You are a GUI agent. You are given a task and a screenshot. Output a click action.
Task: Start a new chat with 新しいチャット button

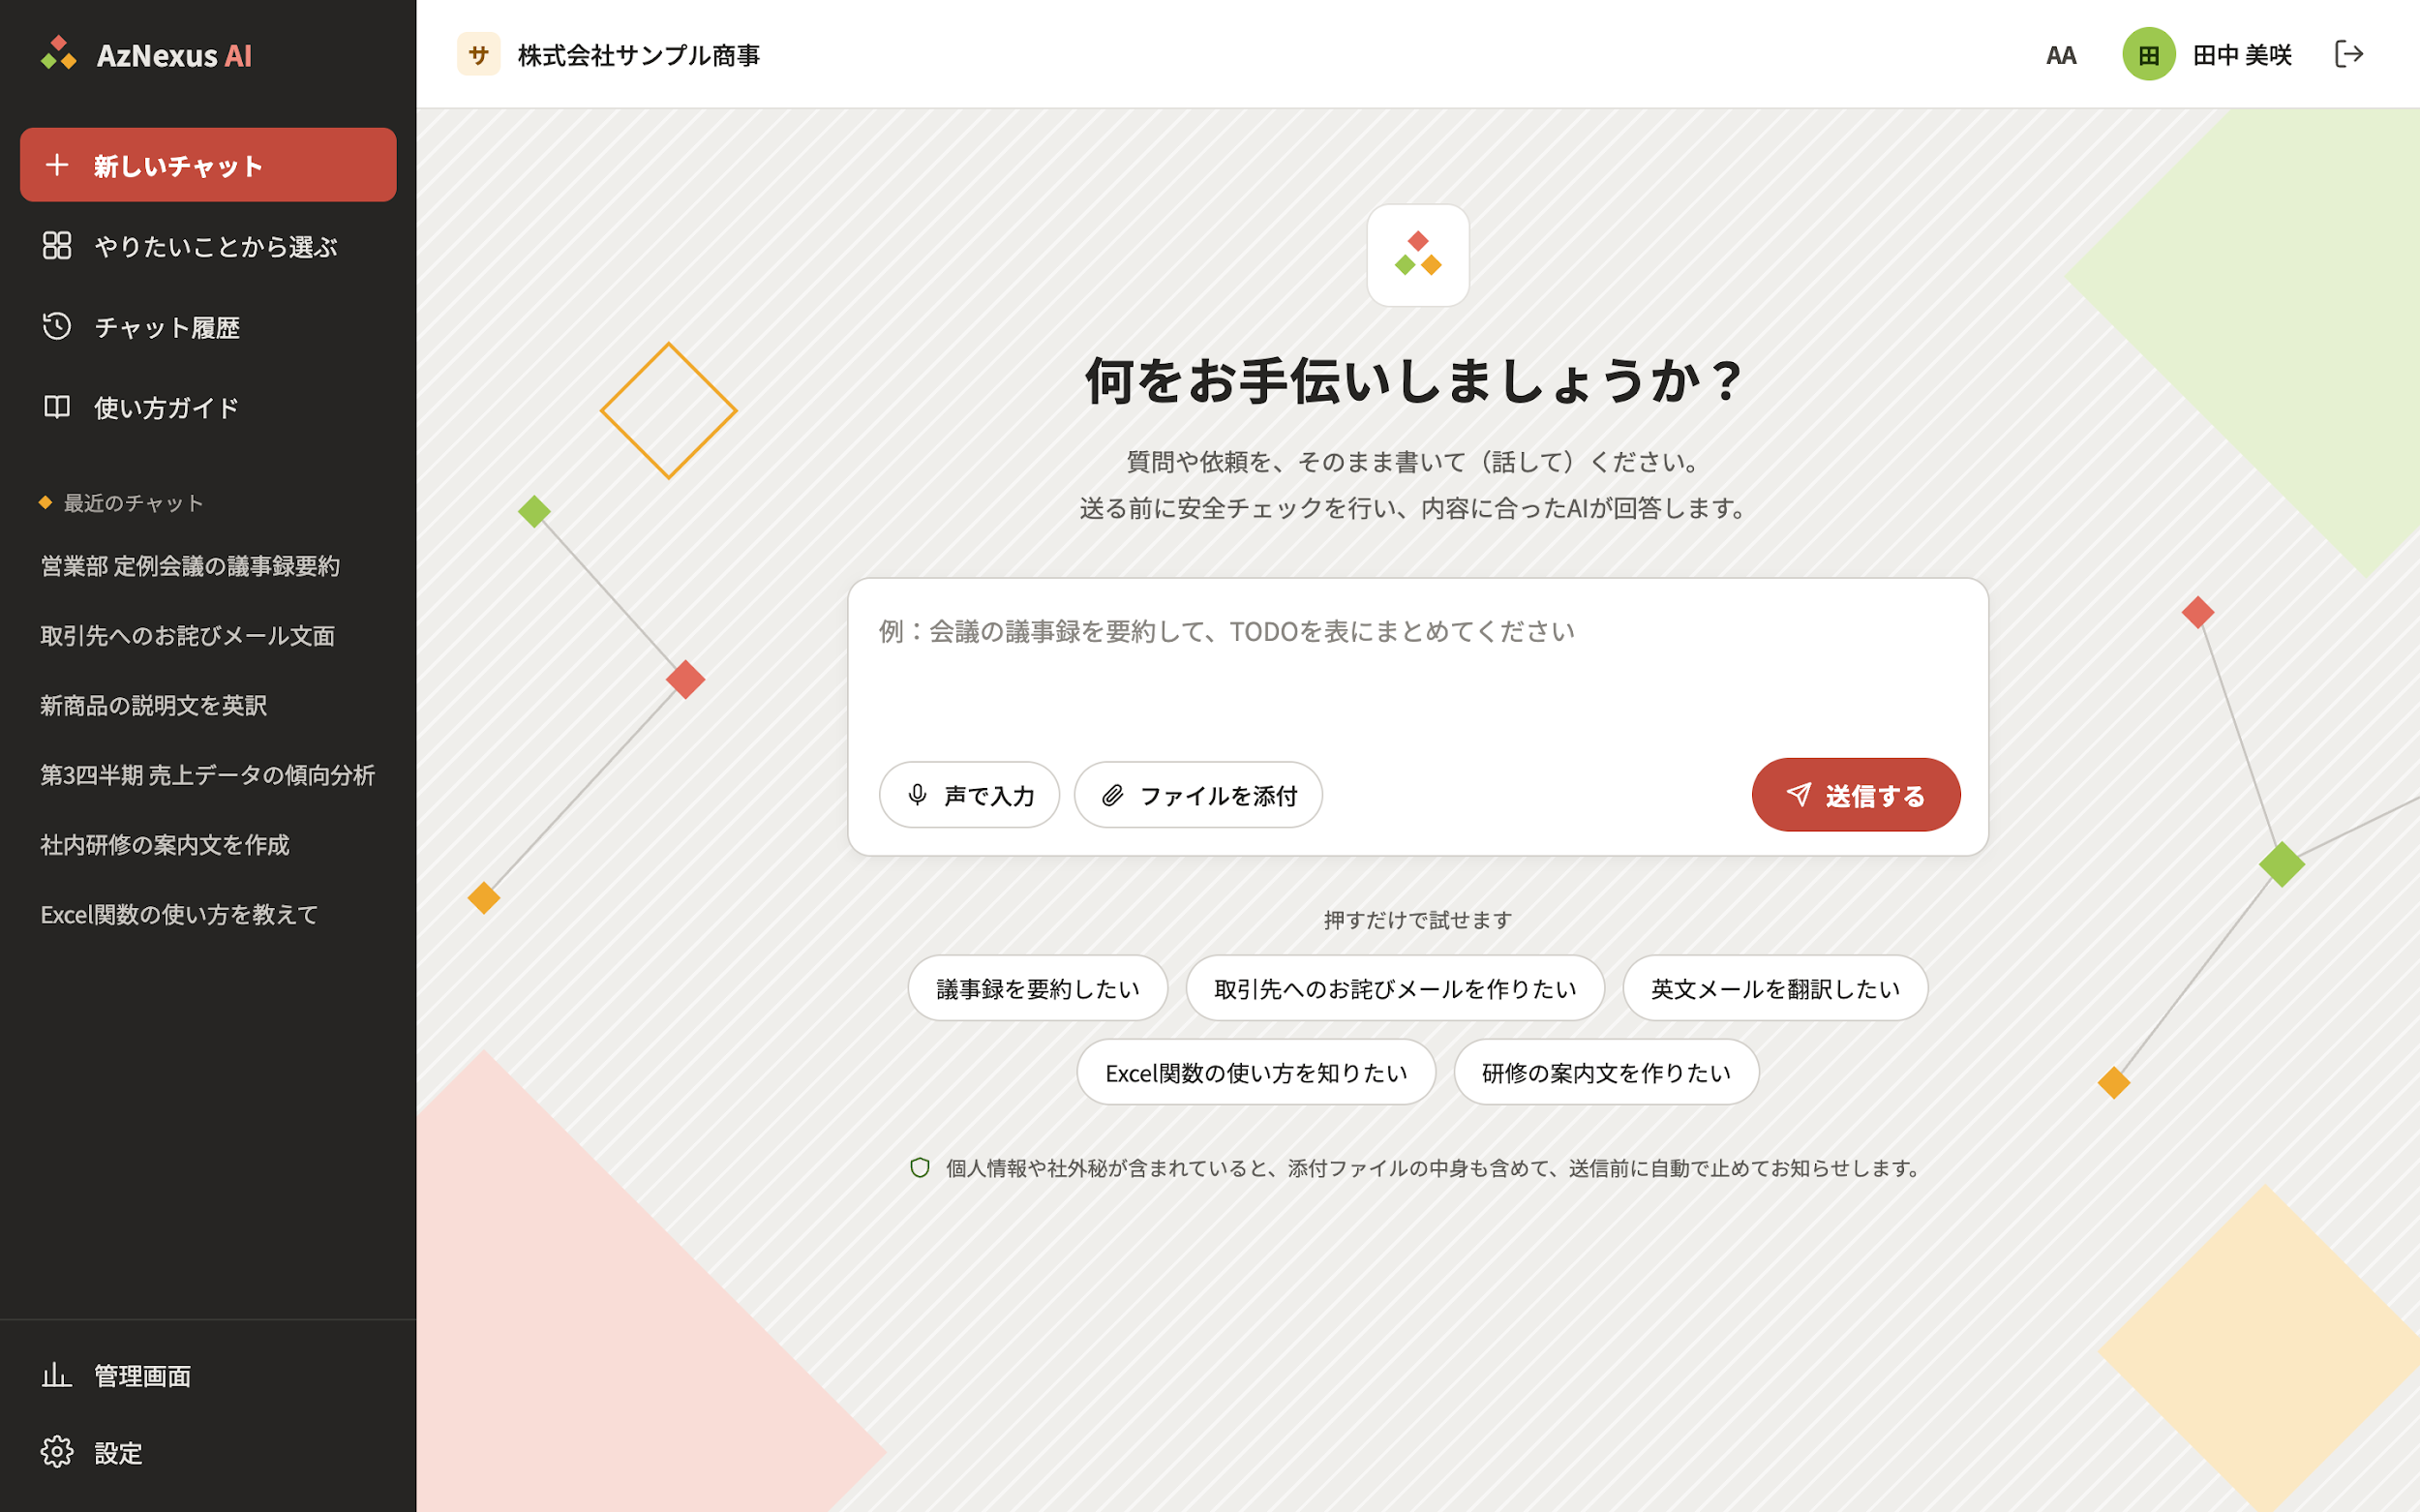click(208, 165)
